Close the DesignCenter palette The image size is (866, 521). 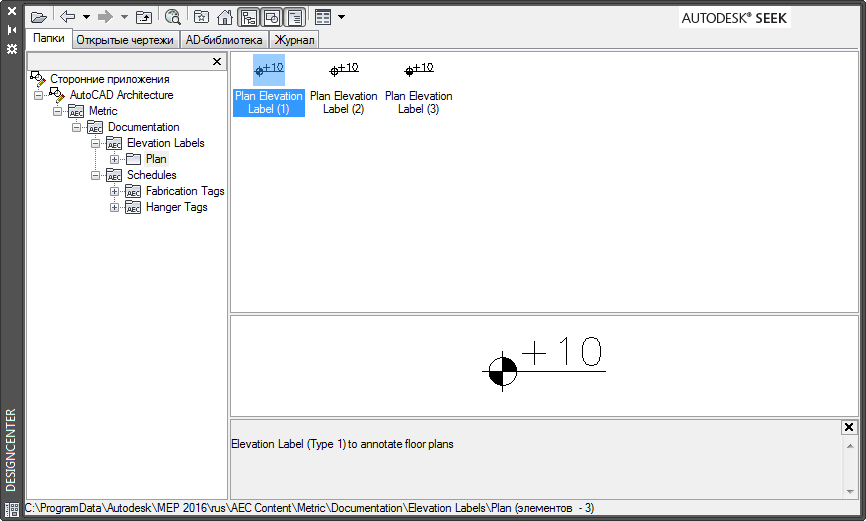click(12, 10)
